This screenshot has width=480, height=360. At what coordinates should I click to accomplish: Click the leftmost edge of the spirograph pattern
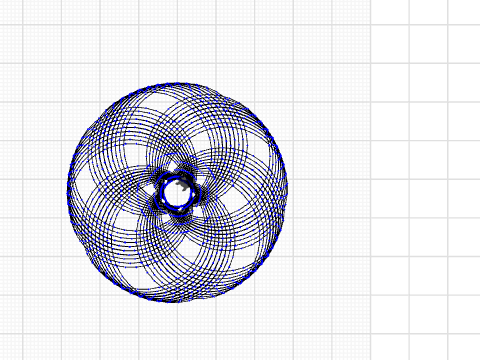pos(68,193)
